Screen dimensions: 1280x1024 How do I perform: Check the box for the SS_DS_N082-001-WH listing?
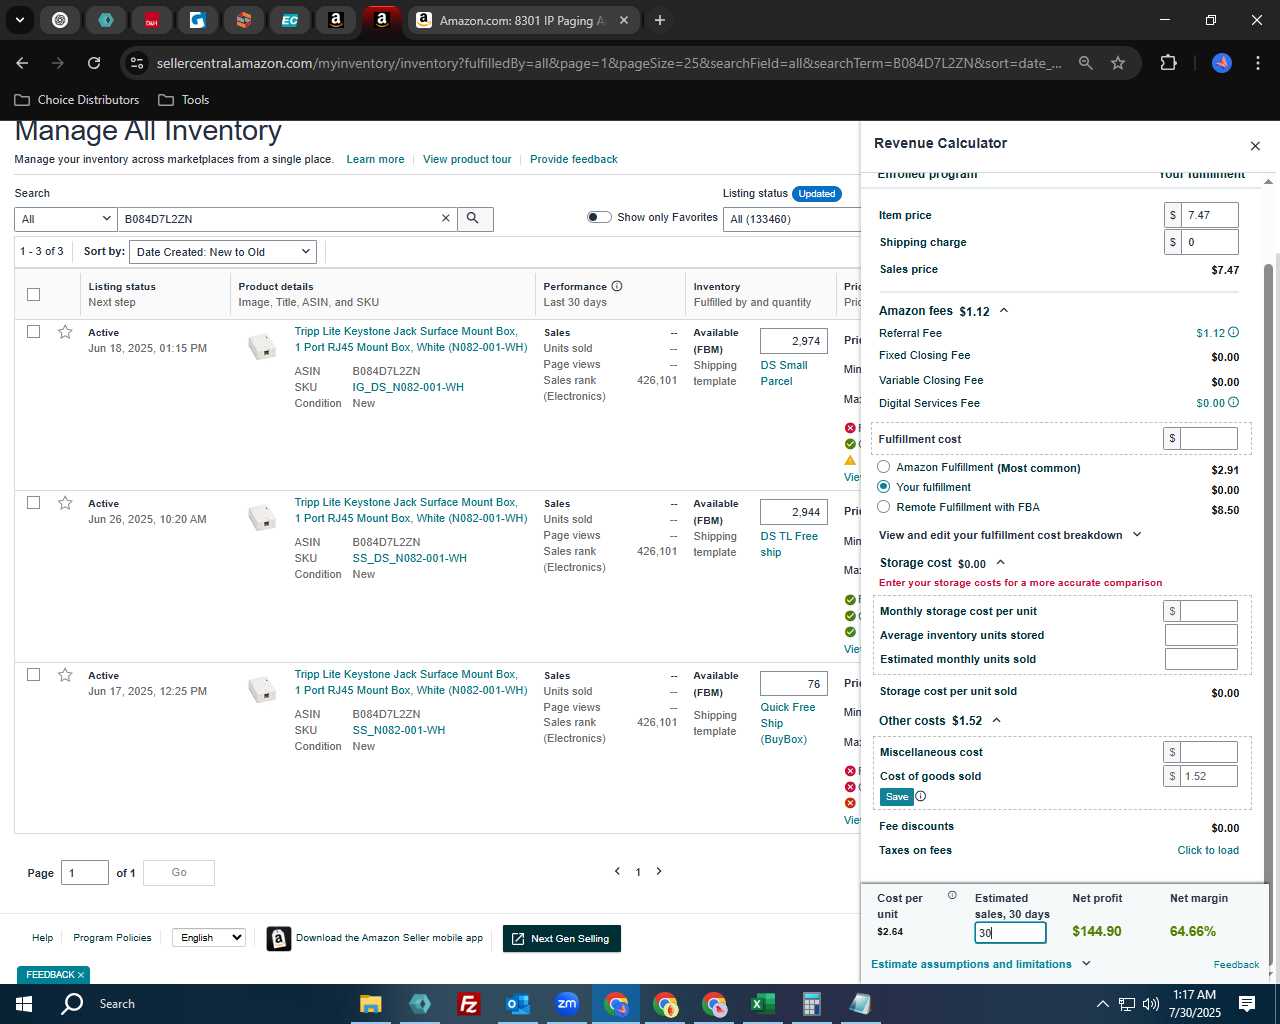33,503
